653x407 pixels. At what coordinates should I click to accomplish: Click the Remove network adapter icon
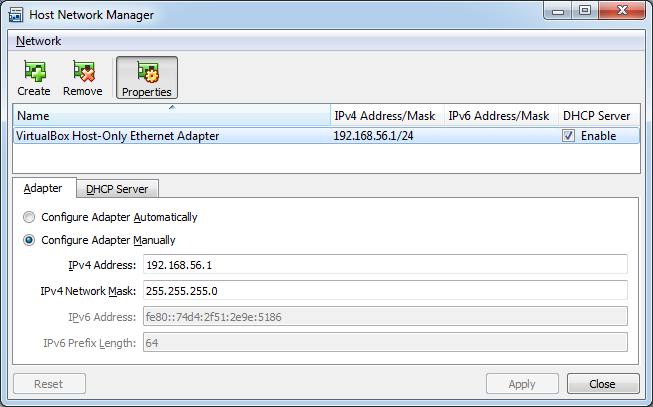pos(84,71)
